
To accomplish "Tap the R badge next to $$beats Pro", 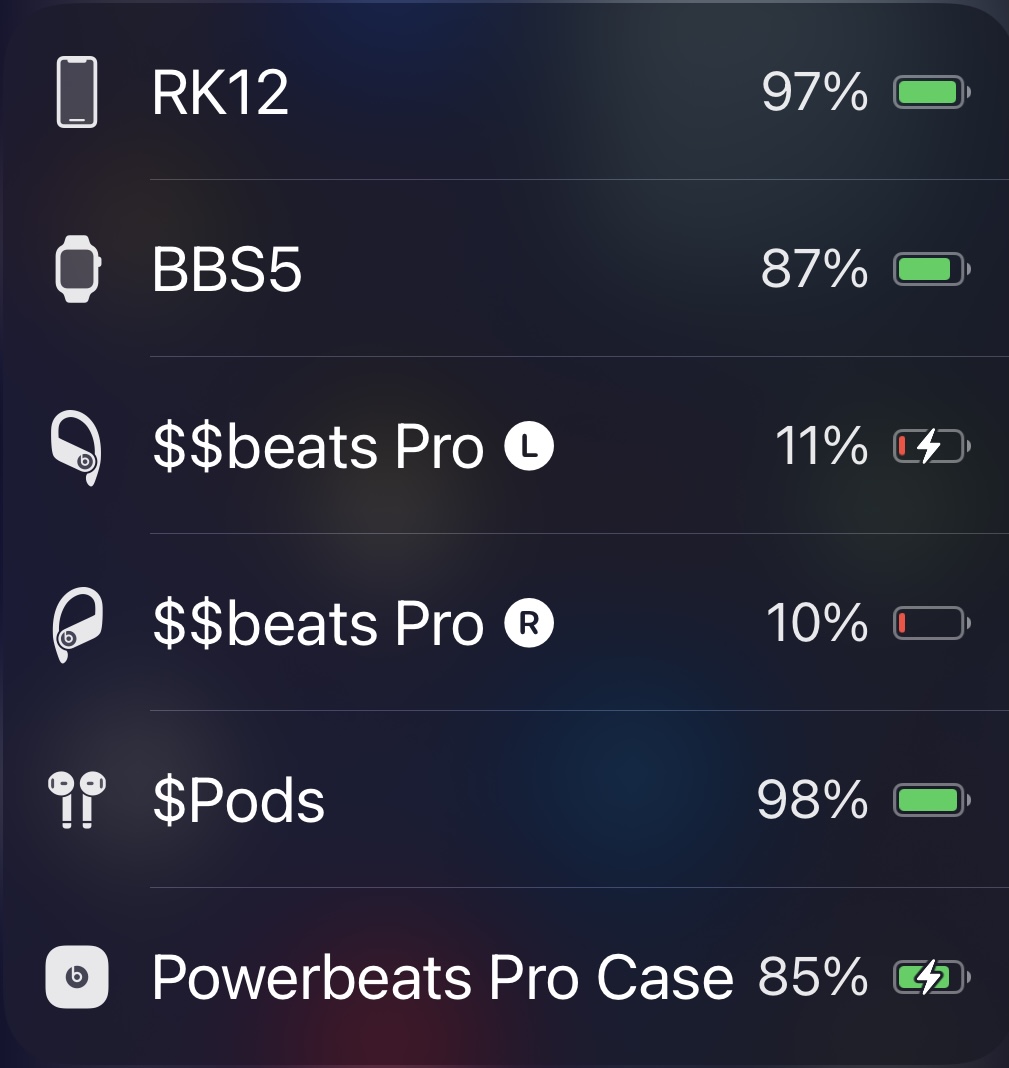I will tap(529, 623).
